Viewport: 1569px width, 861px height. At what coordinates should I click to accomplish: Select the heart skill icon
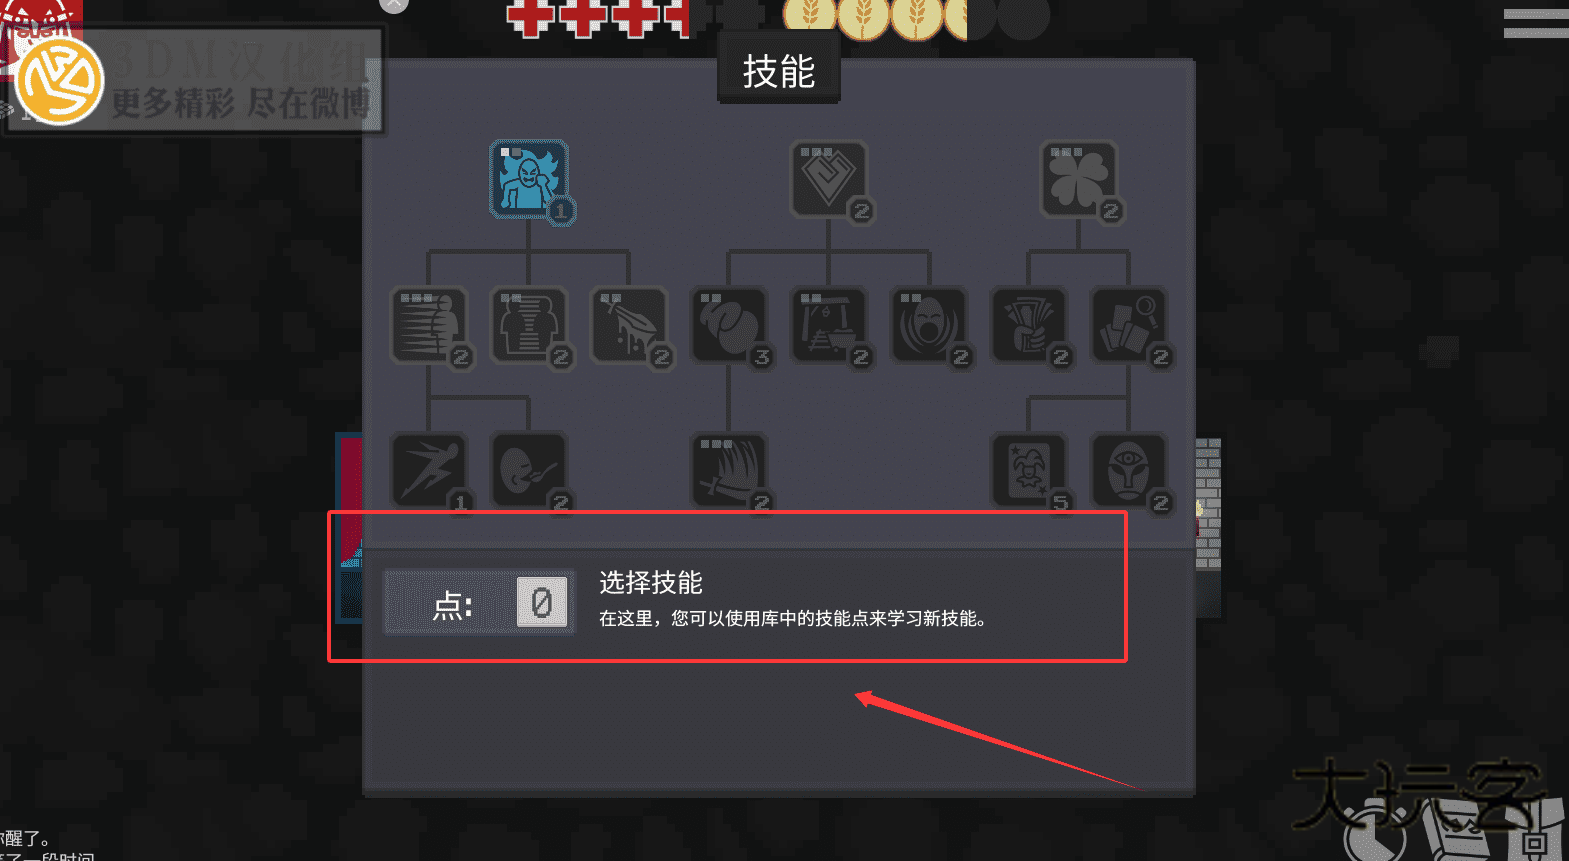pos(829,179)
